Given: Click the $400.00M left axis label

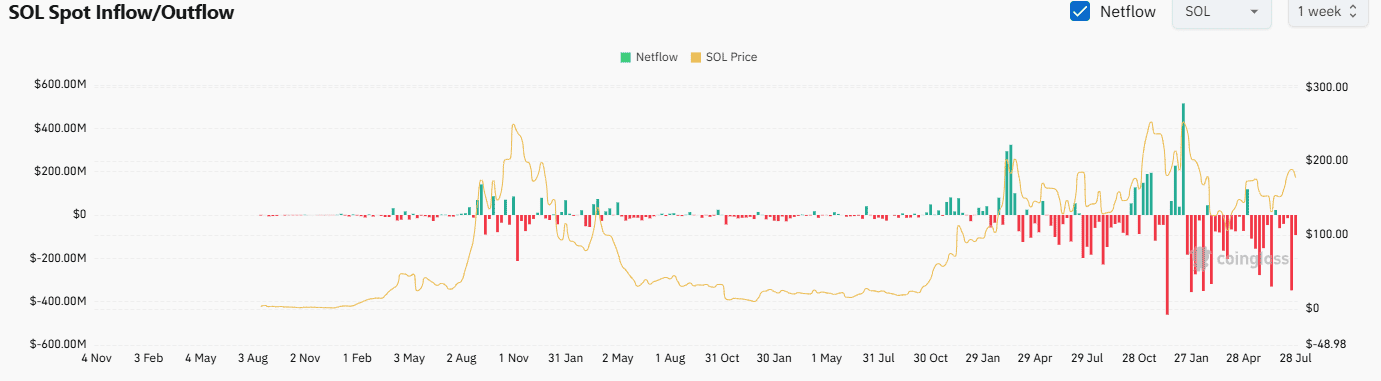Looking at the screenshot, I should coord(59,129).
